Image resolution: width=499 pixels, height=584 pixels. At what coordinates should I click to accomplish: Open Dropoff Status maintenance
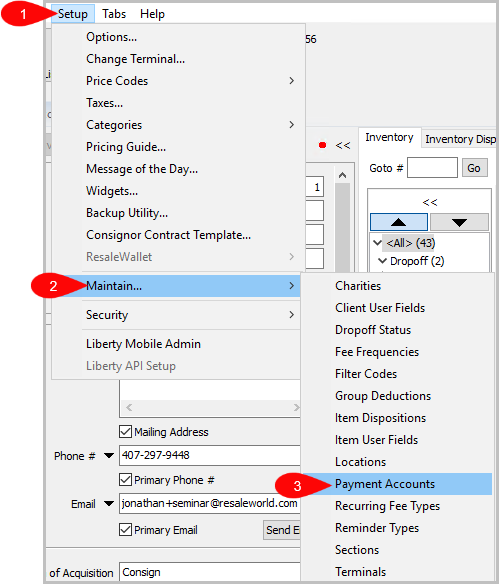(397, 330)
